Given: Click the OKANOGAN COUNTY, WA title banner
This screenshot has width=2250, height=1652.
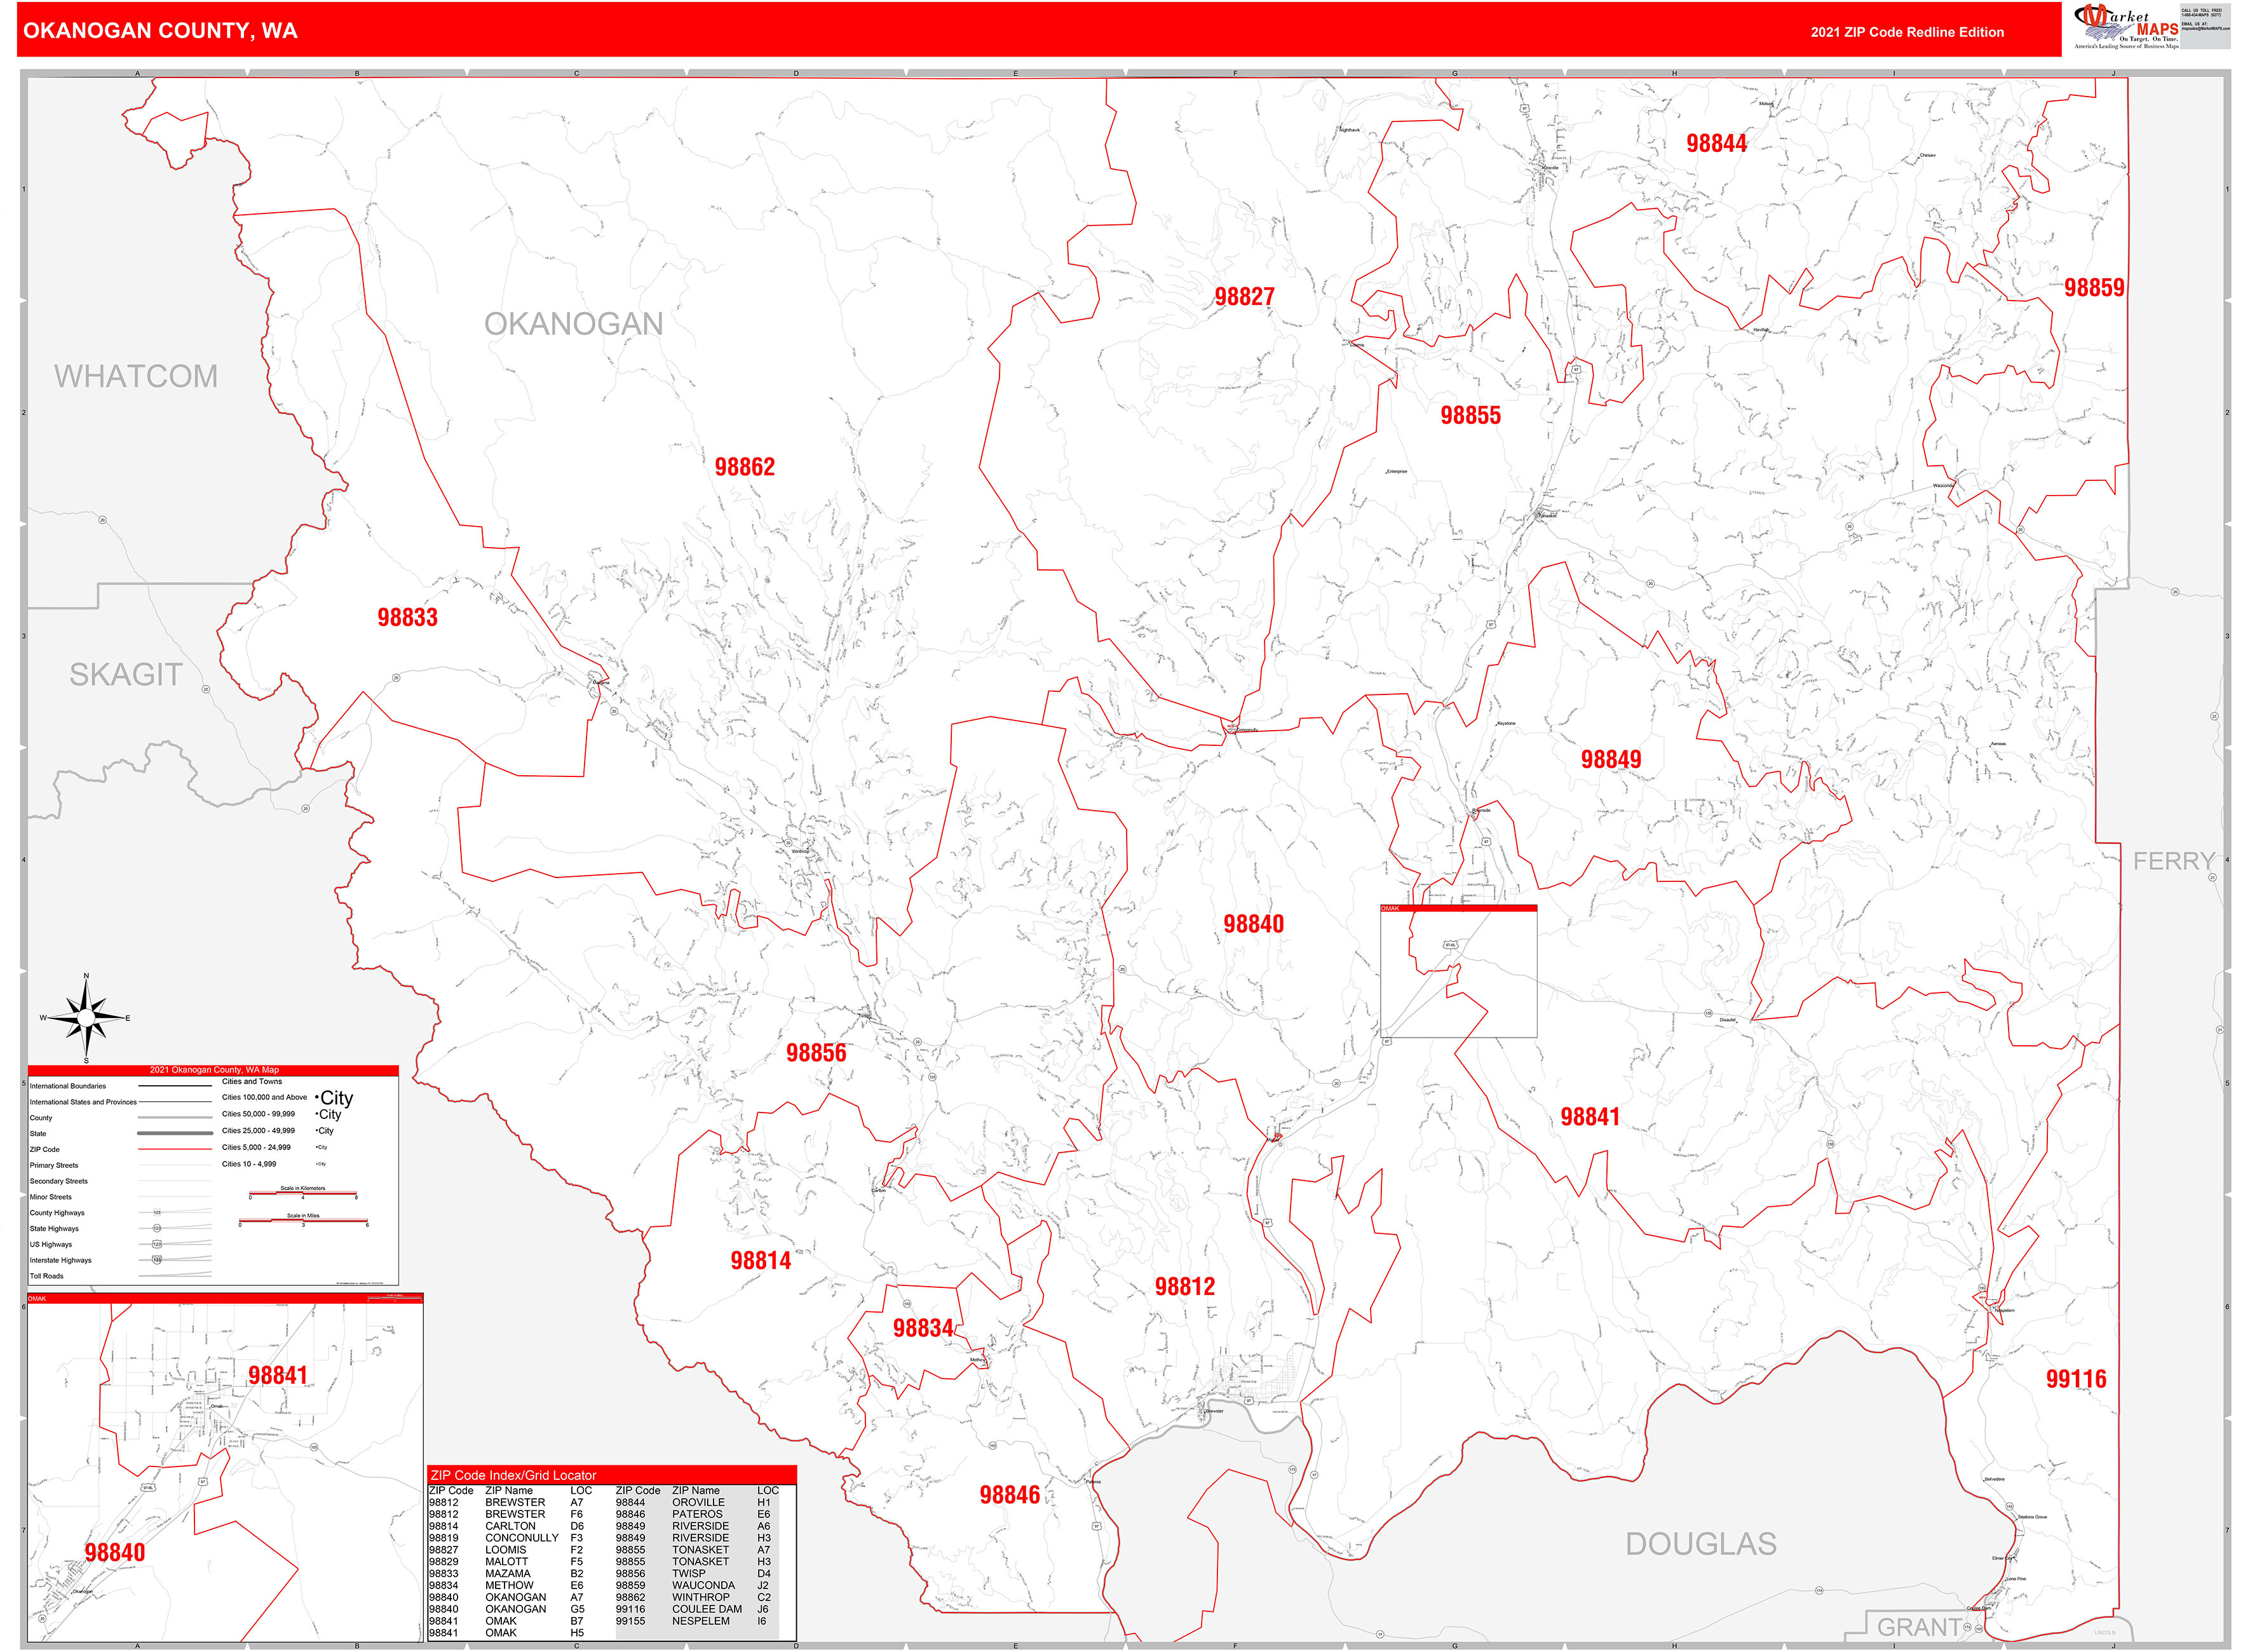Looking at the screenshot, I should pos(160,32).
